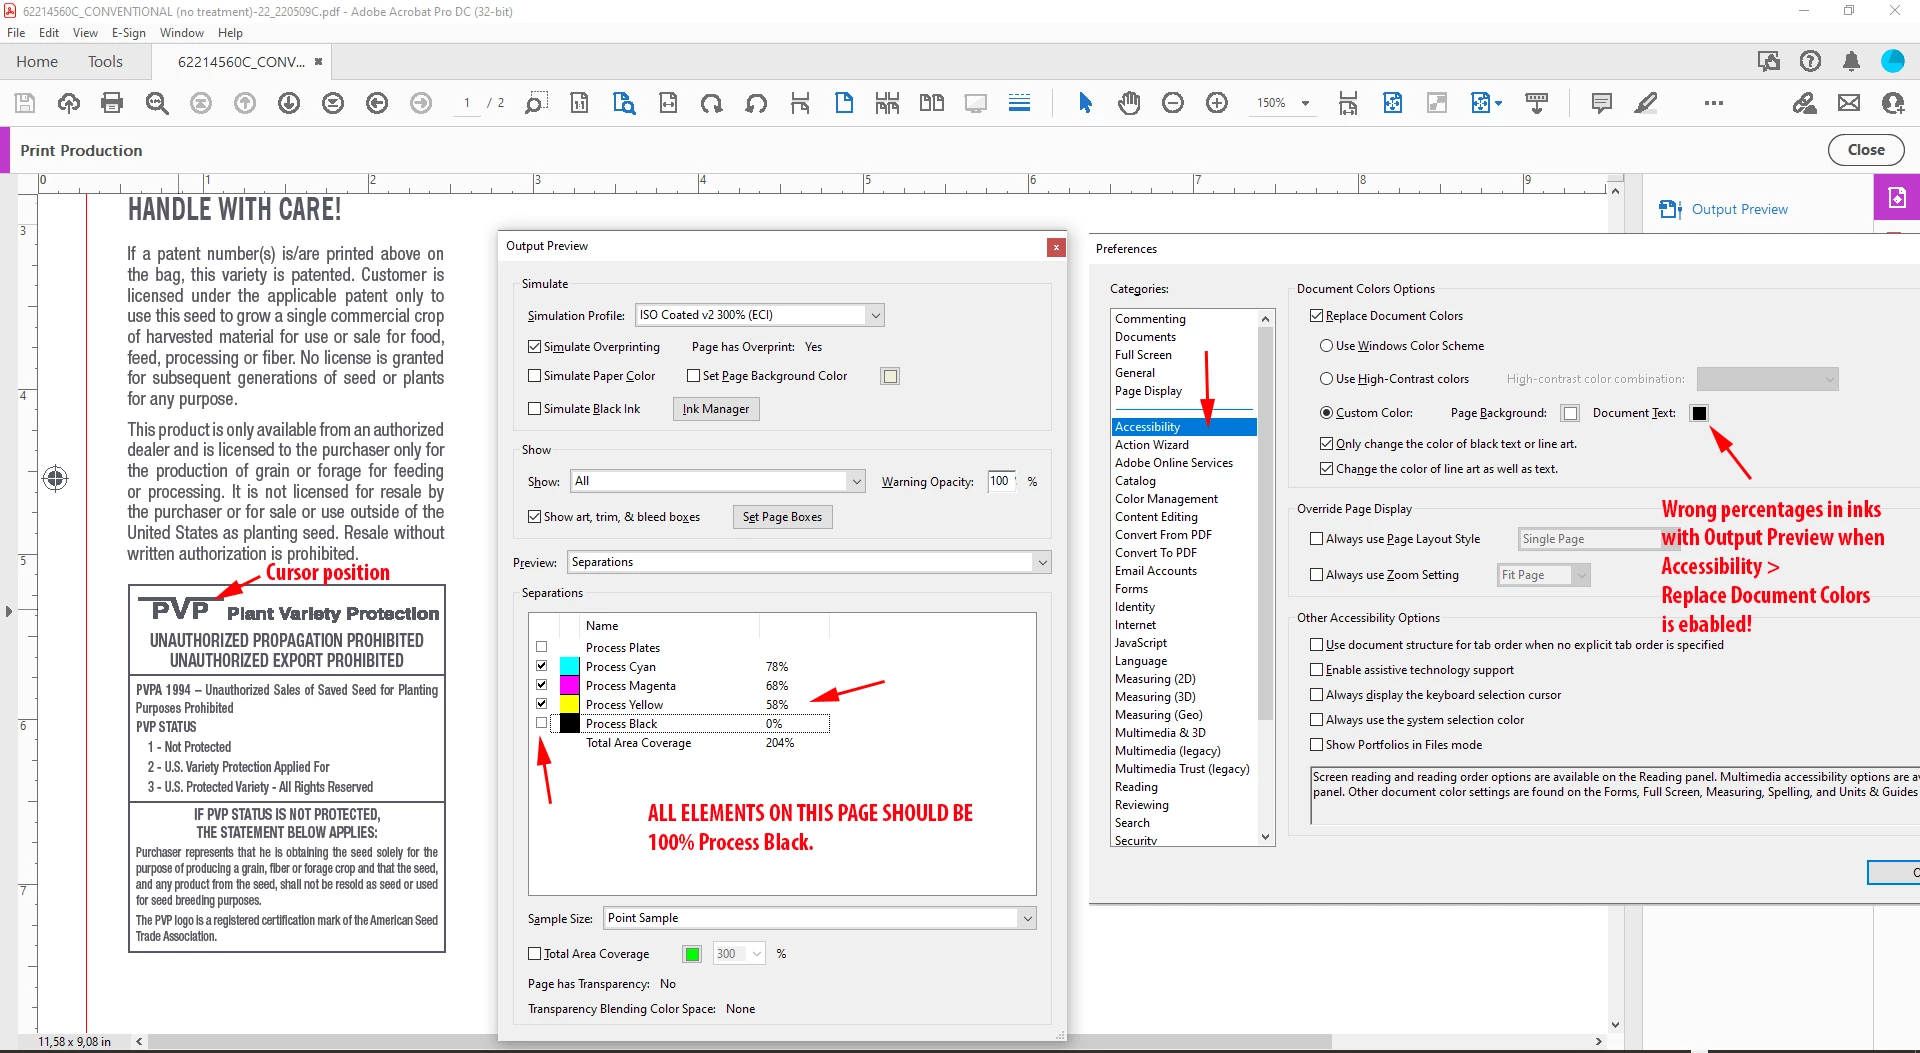Open the 150% zoom level dropdown
The image size is (1920, 1053).
pos(1305,103)
